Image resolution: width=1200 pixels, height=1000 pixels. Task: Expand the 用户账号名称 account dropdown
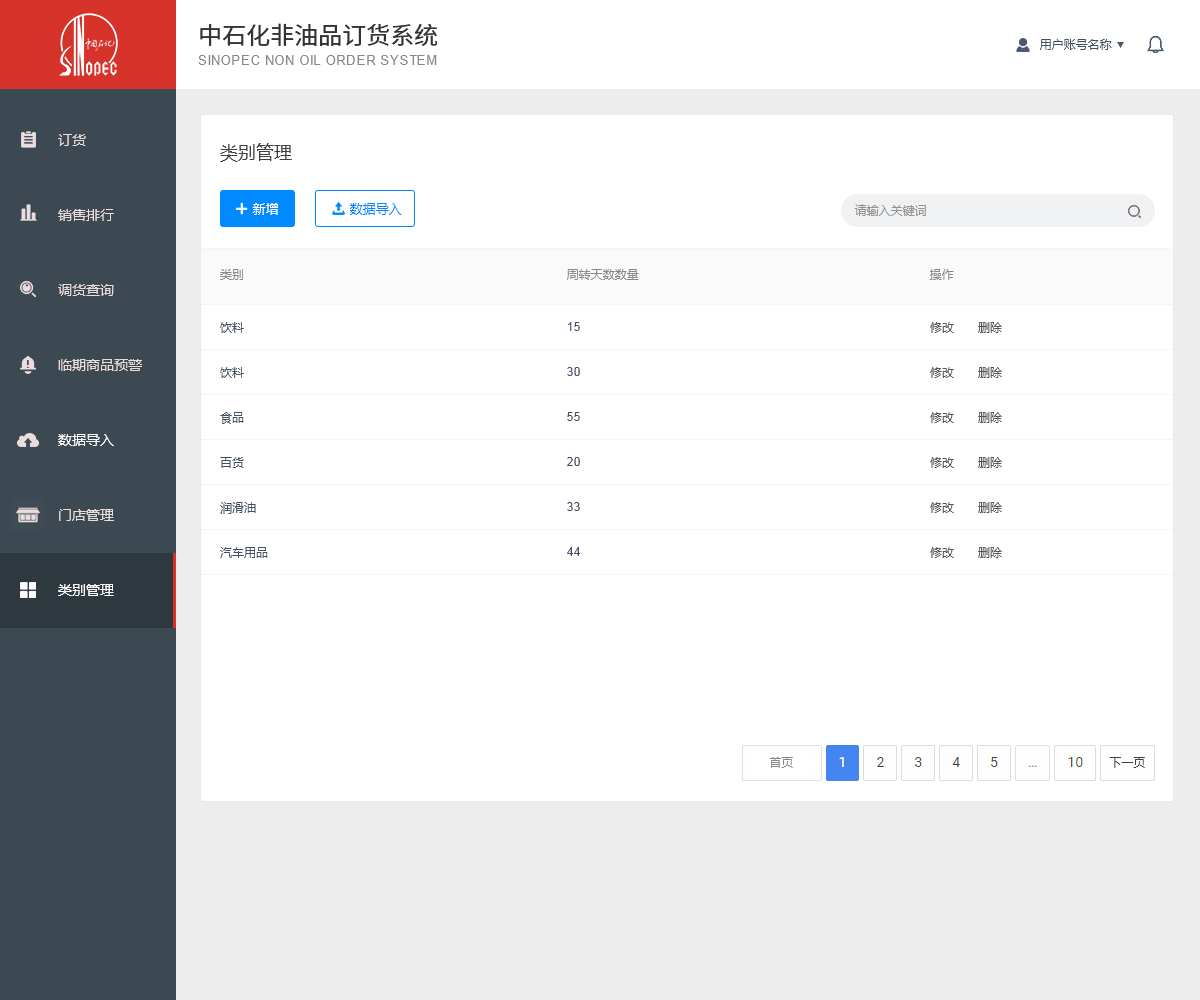point(1071,45)
